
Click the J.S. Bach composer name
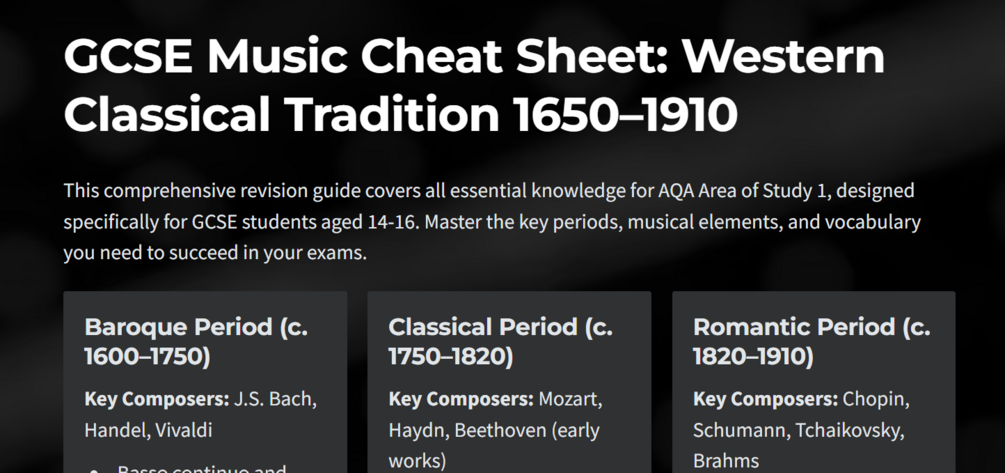click(274, 399)
